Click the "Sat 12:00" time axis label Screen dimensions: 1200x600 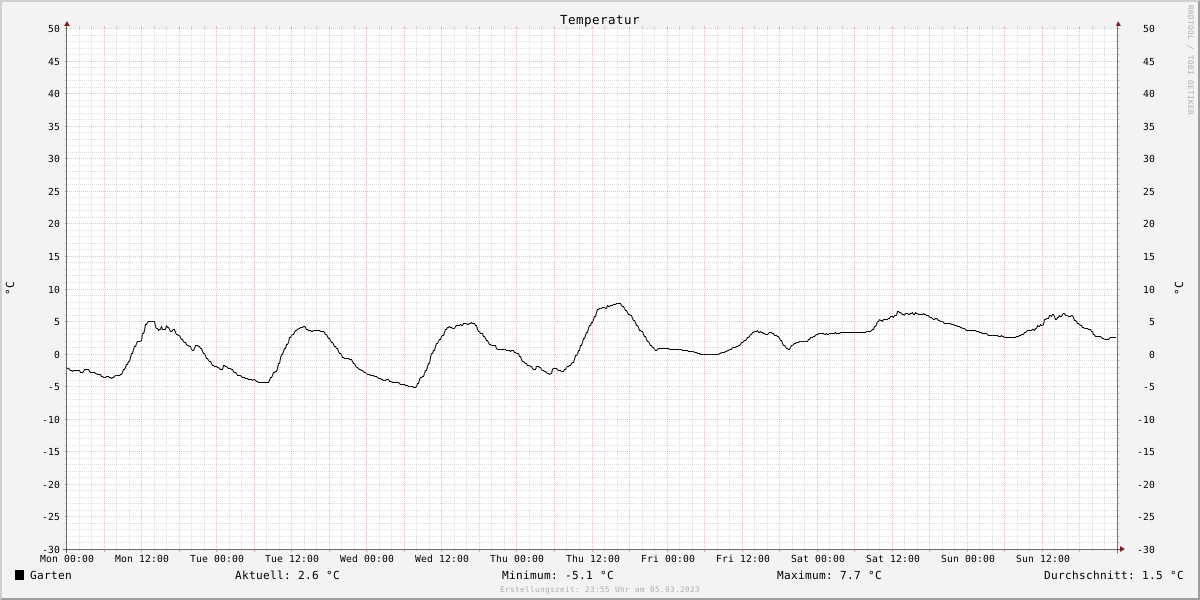pyautogui.click(x=893, y=559)
